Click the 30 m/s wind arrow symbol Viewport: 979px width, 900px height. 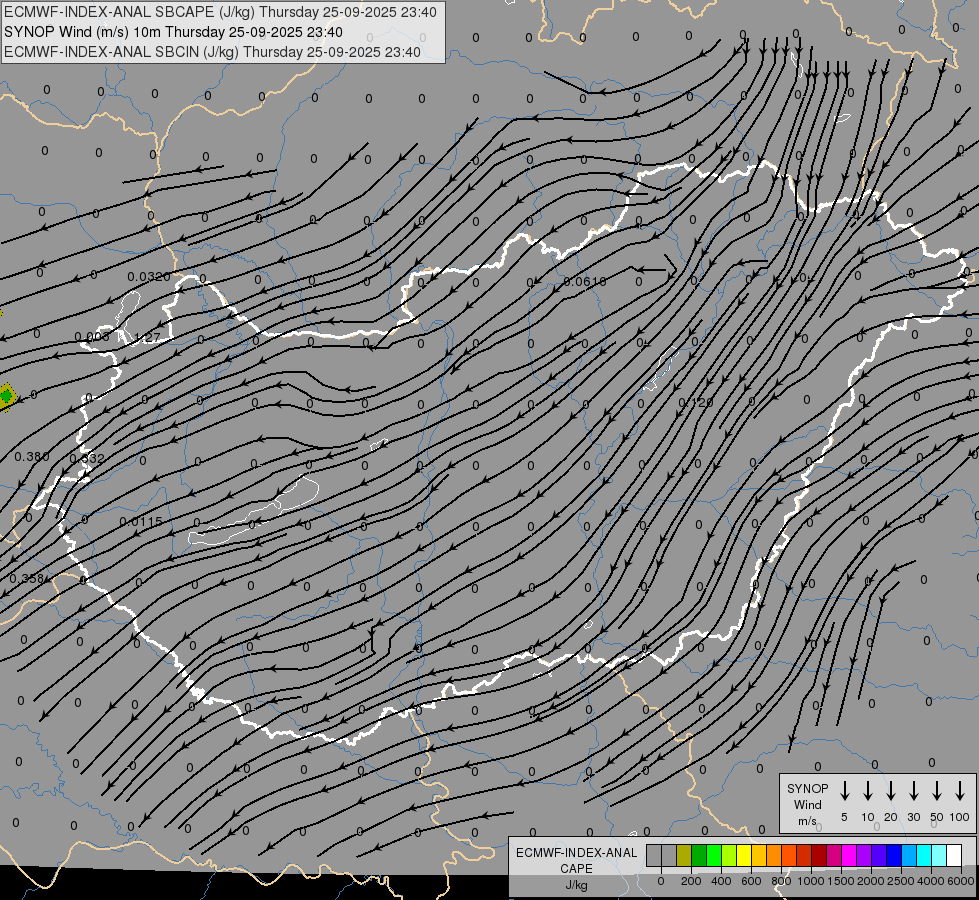tap(914, 791)
